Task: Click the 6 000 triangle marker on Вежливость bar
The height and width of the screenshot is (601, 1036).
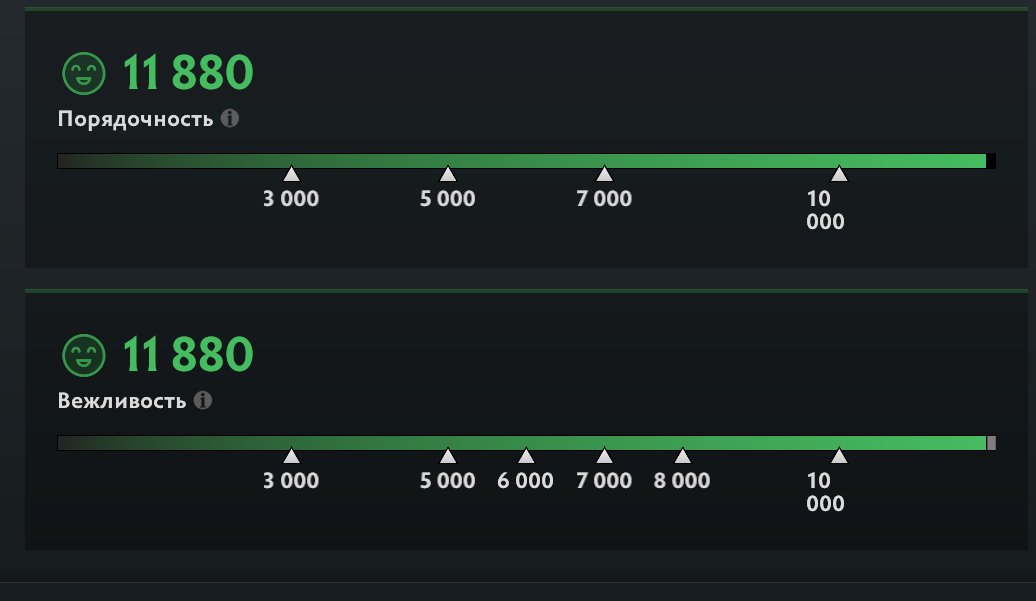Action: (x=526, y=456)
